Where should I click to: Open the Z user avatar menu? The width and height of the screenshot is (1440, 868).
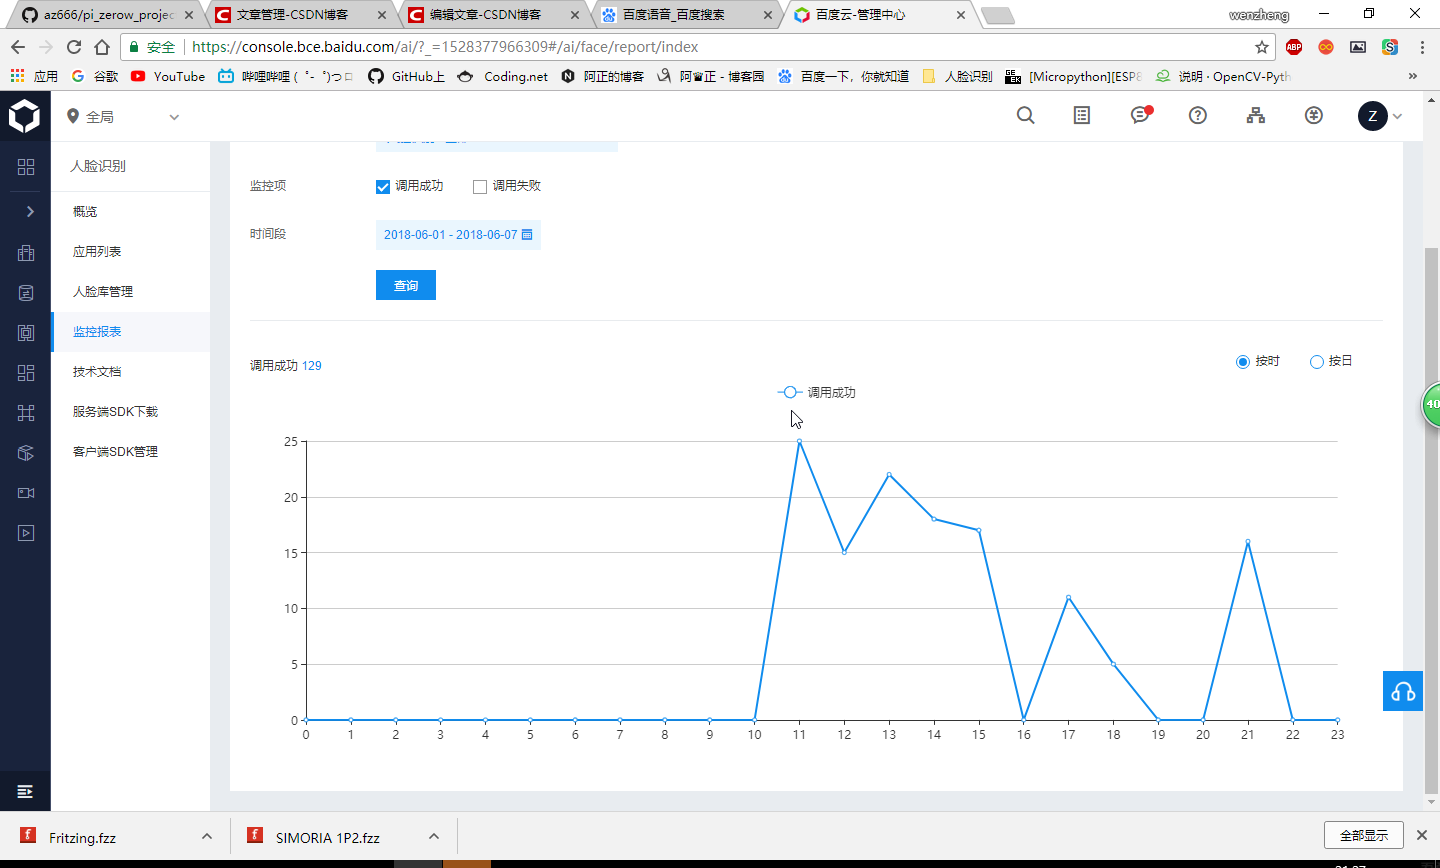tap(1380, 116)
